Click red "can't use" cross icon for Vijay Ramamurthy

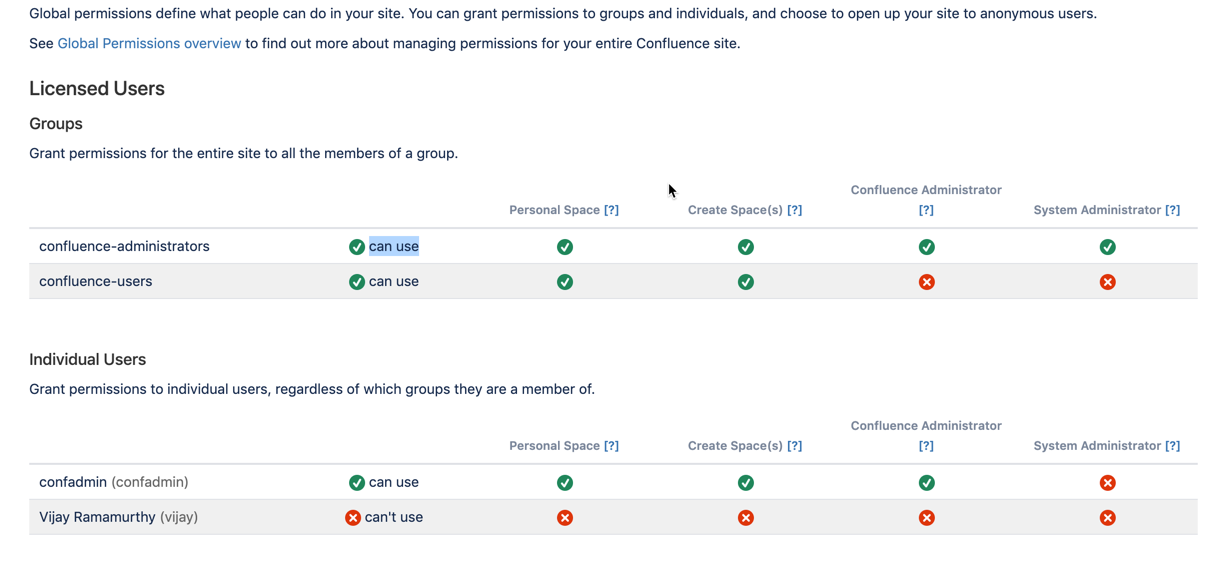353,518
